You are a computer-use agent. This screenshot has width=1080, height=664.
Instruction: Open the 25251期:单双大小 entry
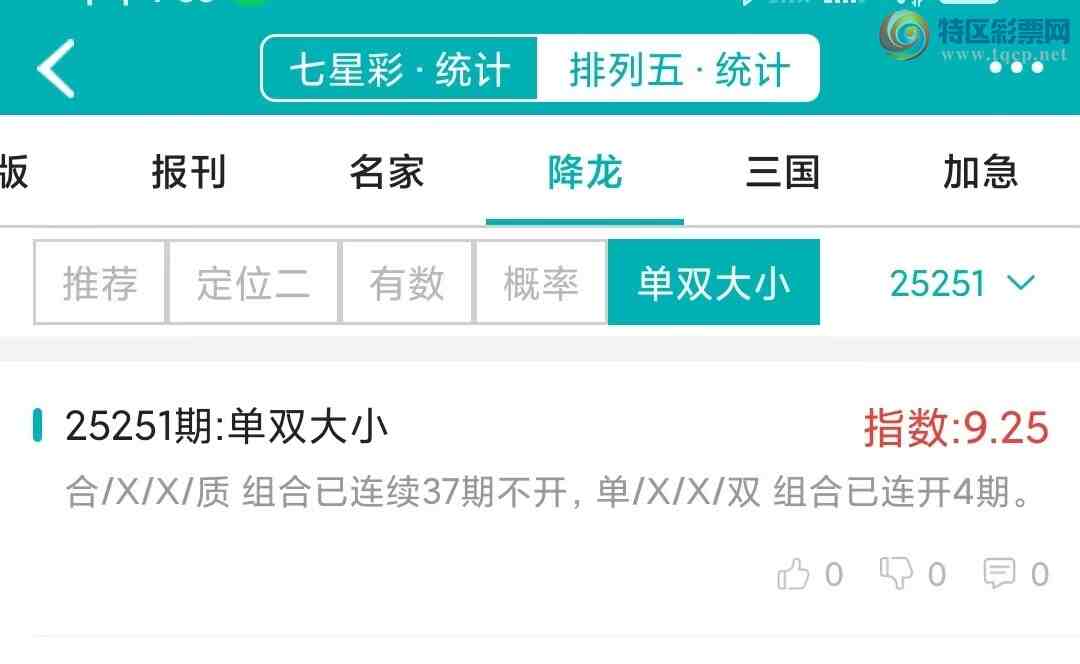pyautogui.click(x=541, y=457)
